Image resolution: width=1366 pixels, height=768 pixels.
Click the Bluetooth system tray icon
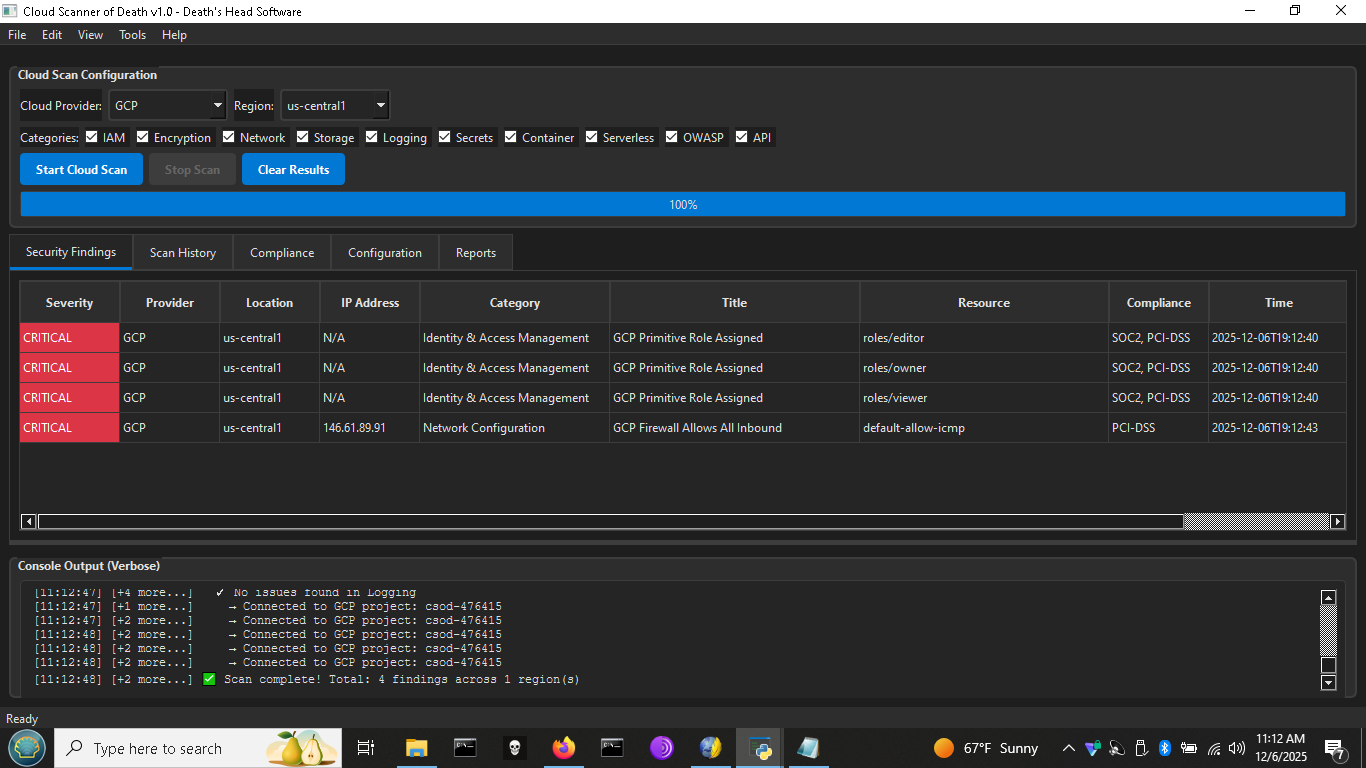(1165, 748)
